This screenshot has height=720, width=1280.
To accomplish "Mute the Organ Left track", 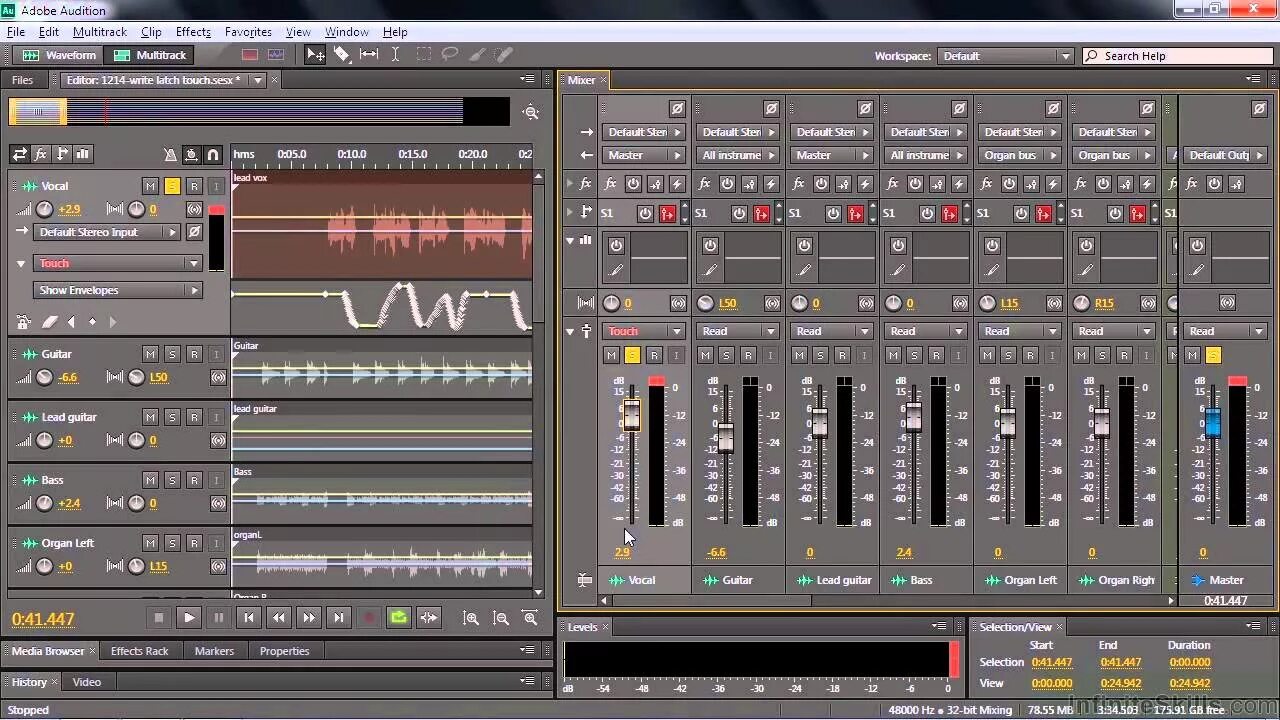I will [x=150, y=543].
